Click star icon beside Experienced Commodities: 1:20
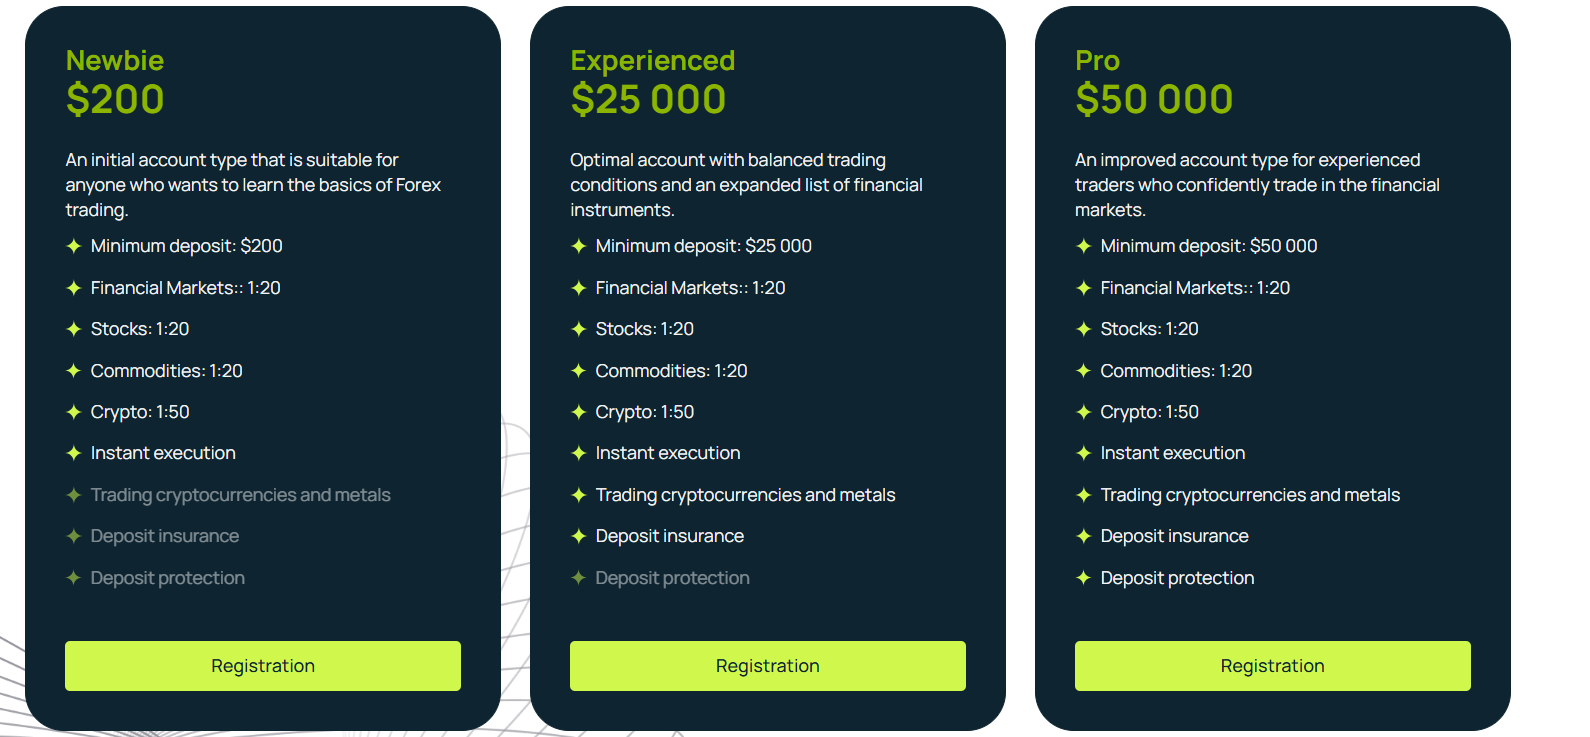 click(x=578, y=371)
